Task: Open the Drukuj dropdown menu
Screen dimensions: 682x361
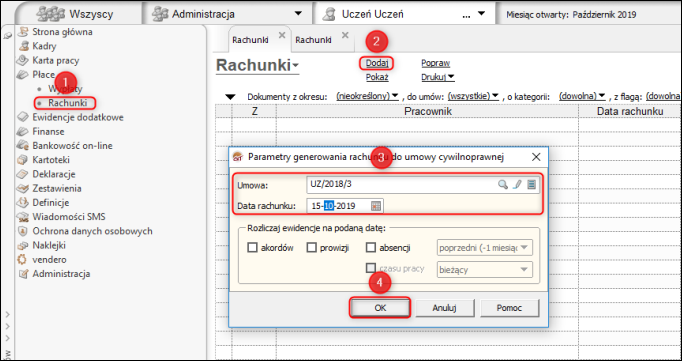Action: pos(438,77)
